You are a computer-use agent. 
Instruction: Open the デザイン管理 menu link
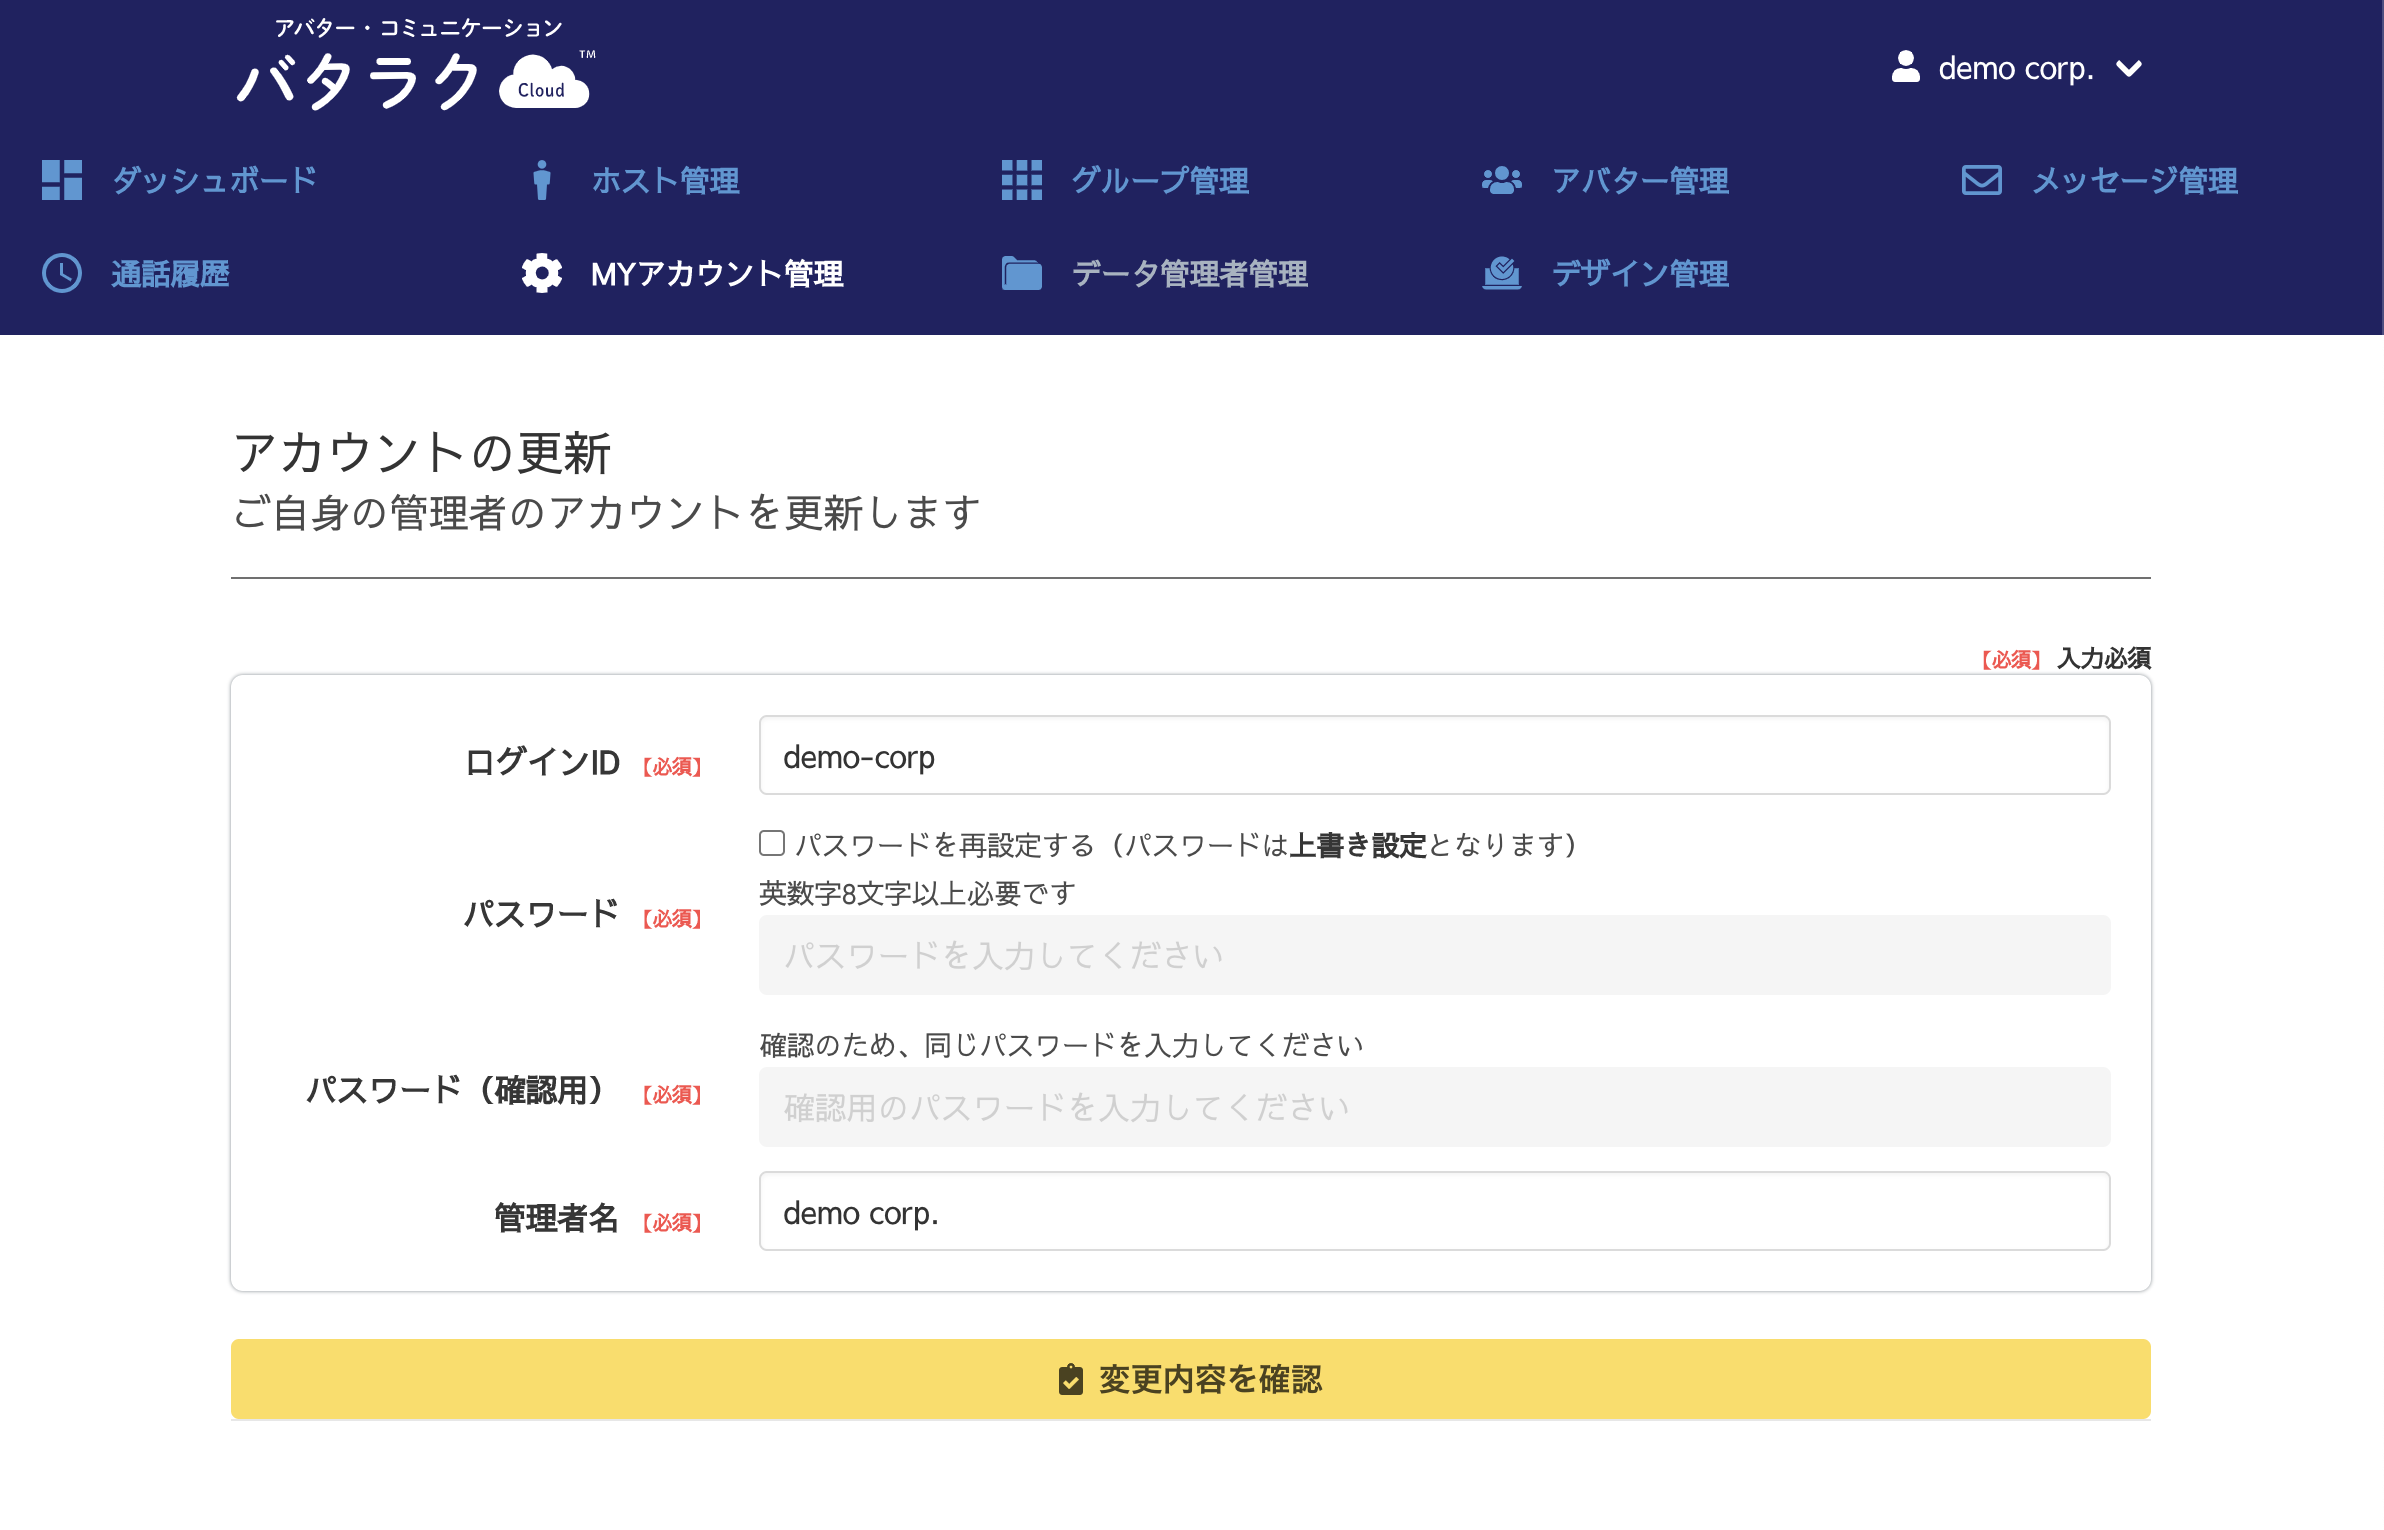[x=1640, y=274]
